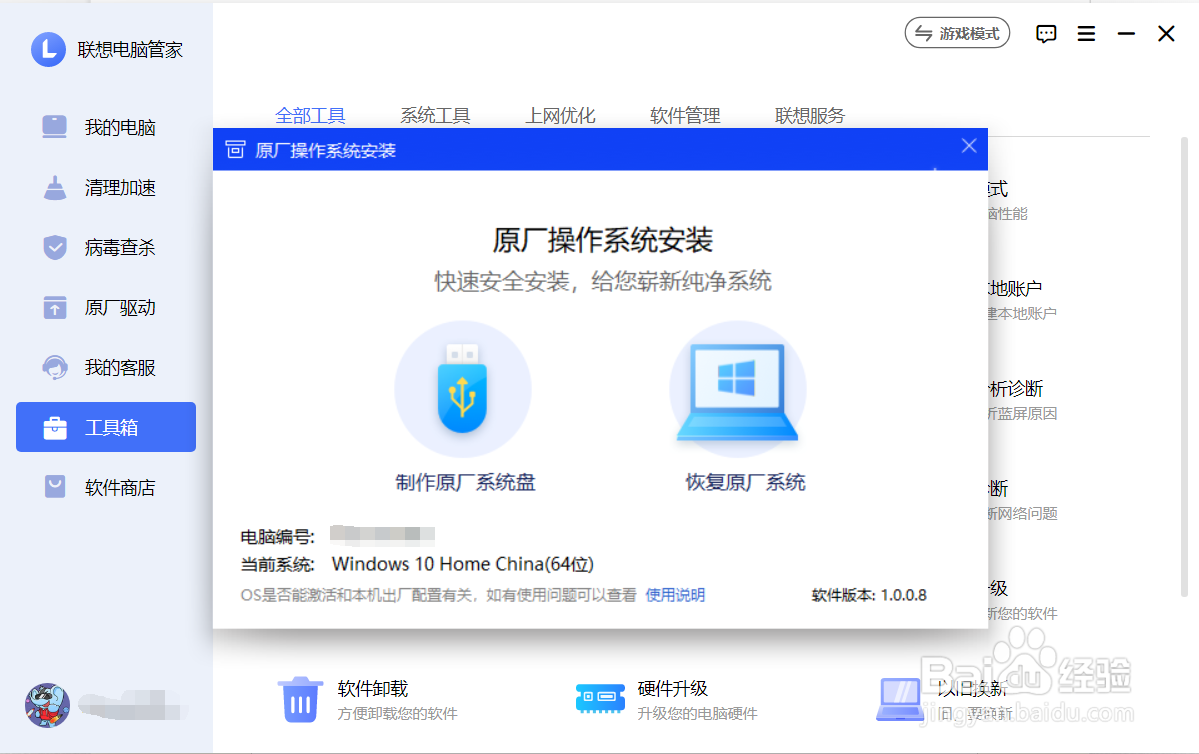The image size is (1199, 754).
Task: Open the hamburger main menu
Action: (1086, 34)
